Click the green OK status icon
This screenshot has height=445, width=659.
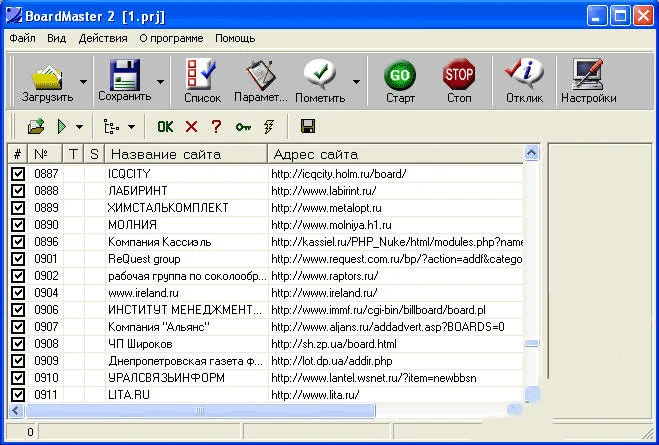click(165, 126)
